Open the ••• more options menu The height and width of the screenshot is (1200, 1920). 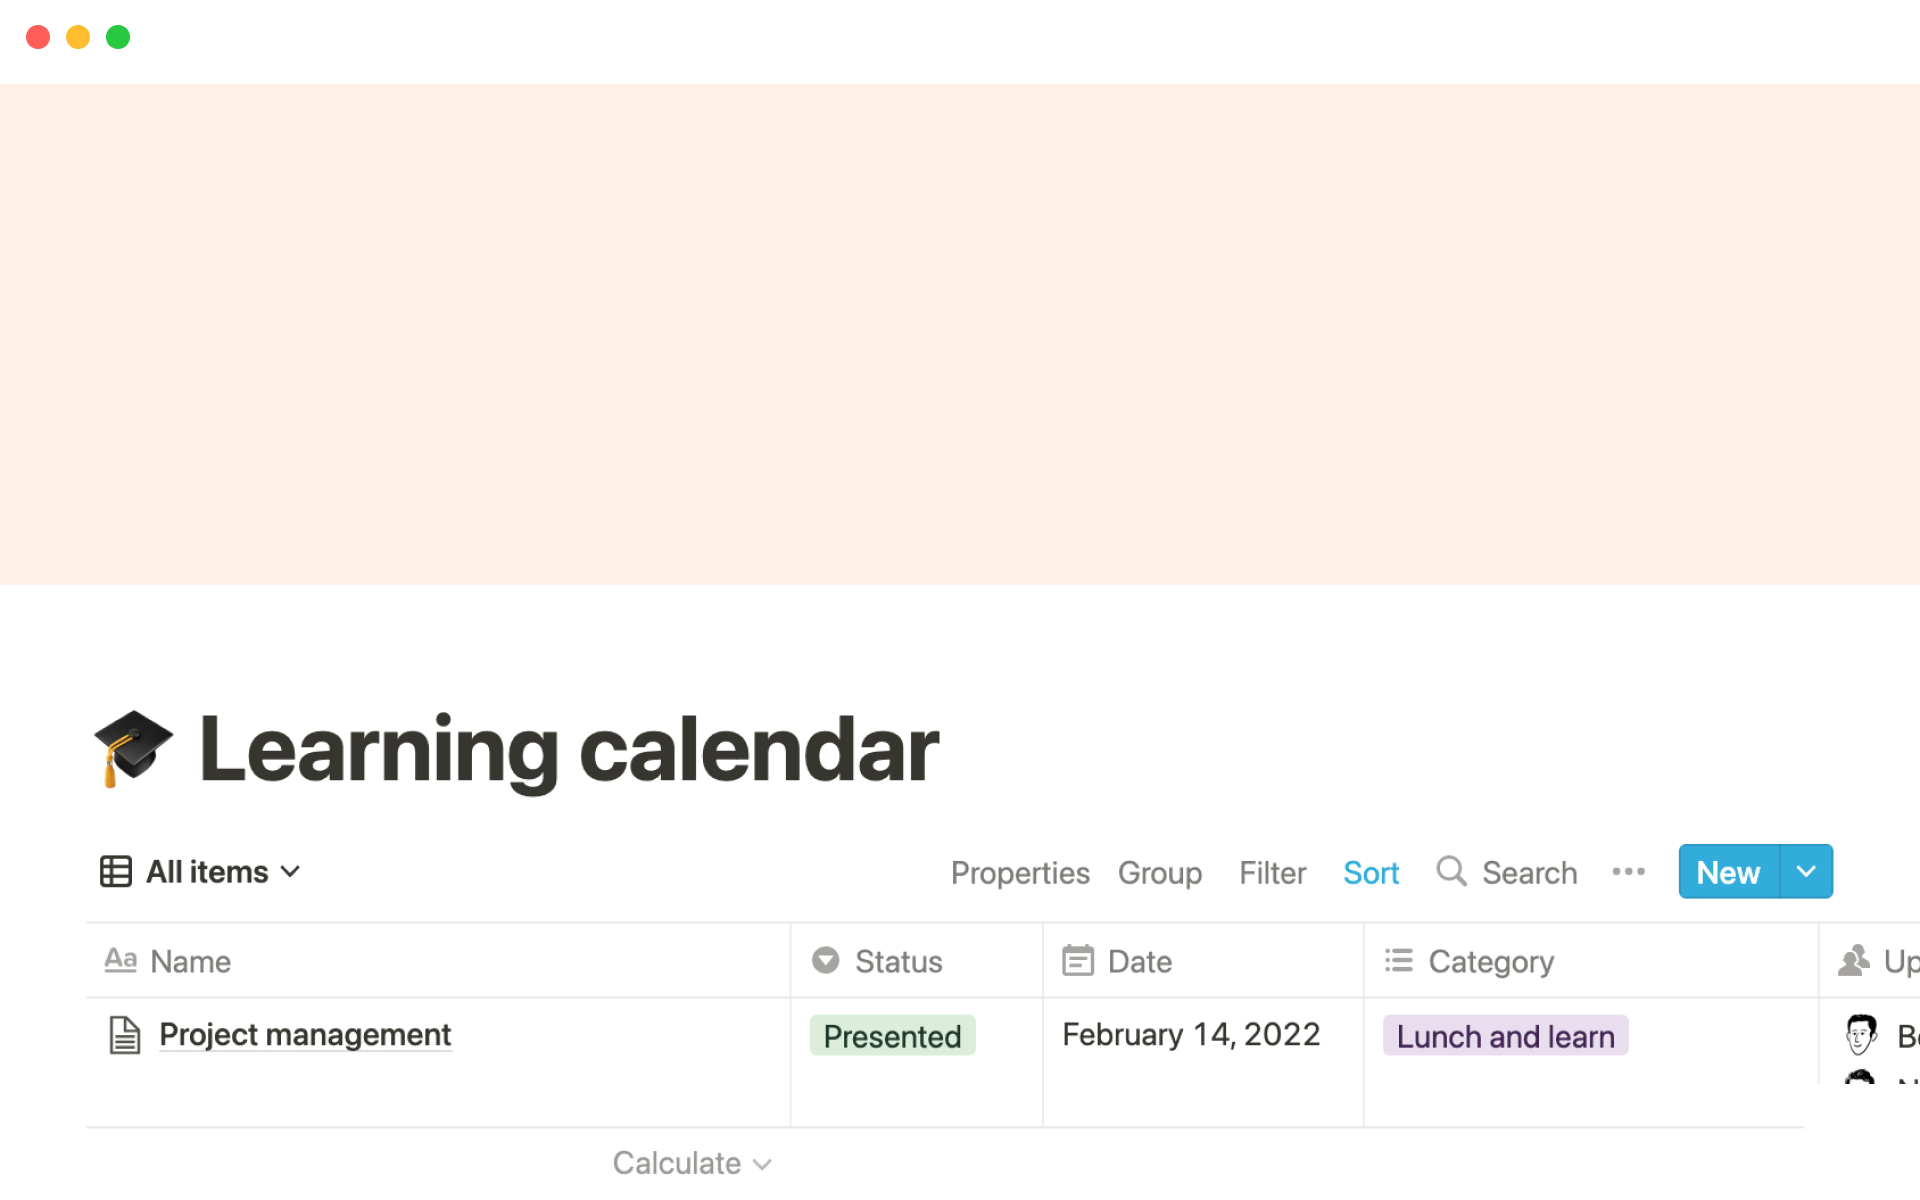click(x=1629, y=871)
